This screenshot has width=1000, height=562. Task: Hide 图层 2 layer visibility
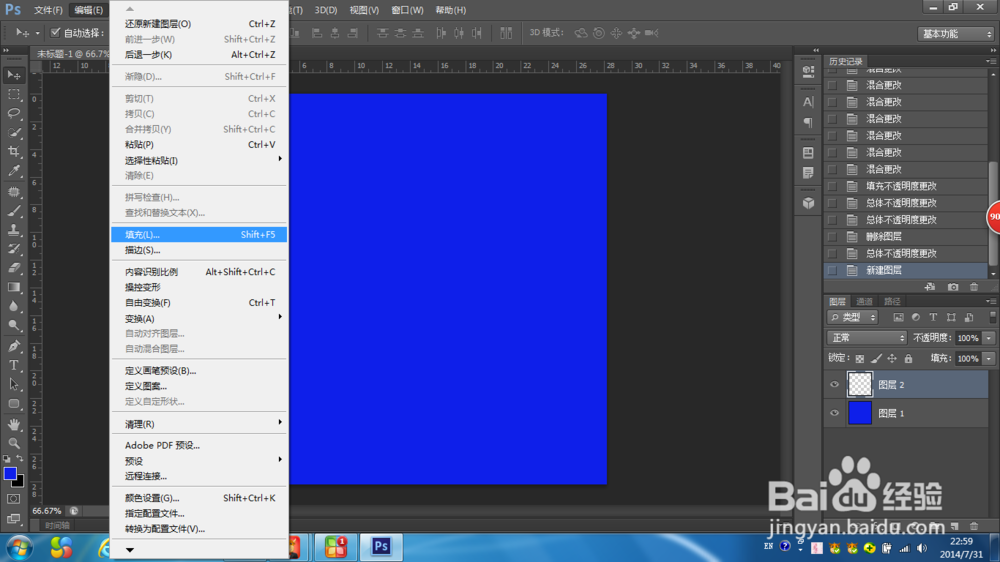[x=834, y=385]
